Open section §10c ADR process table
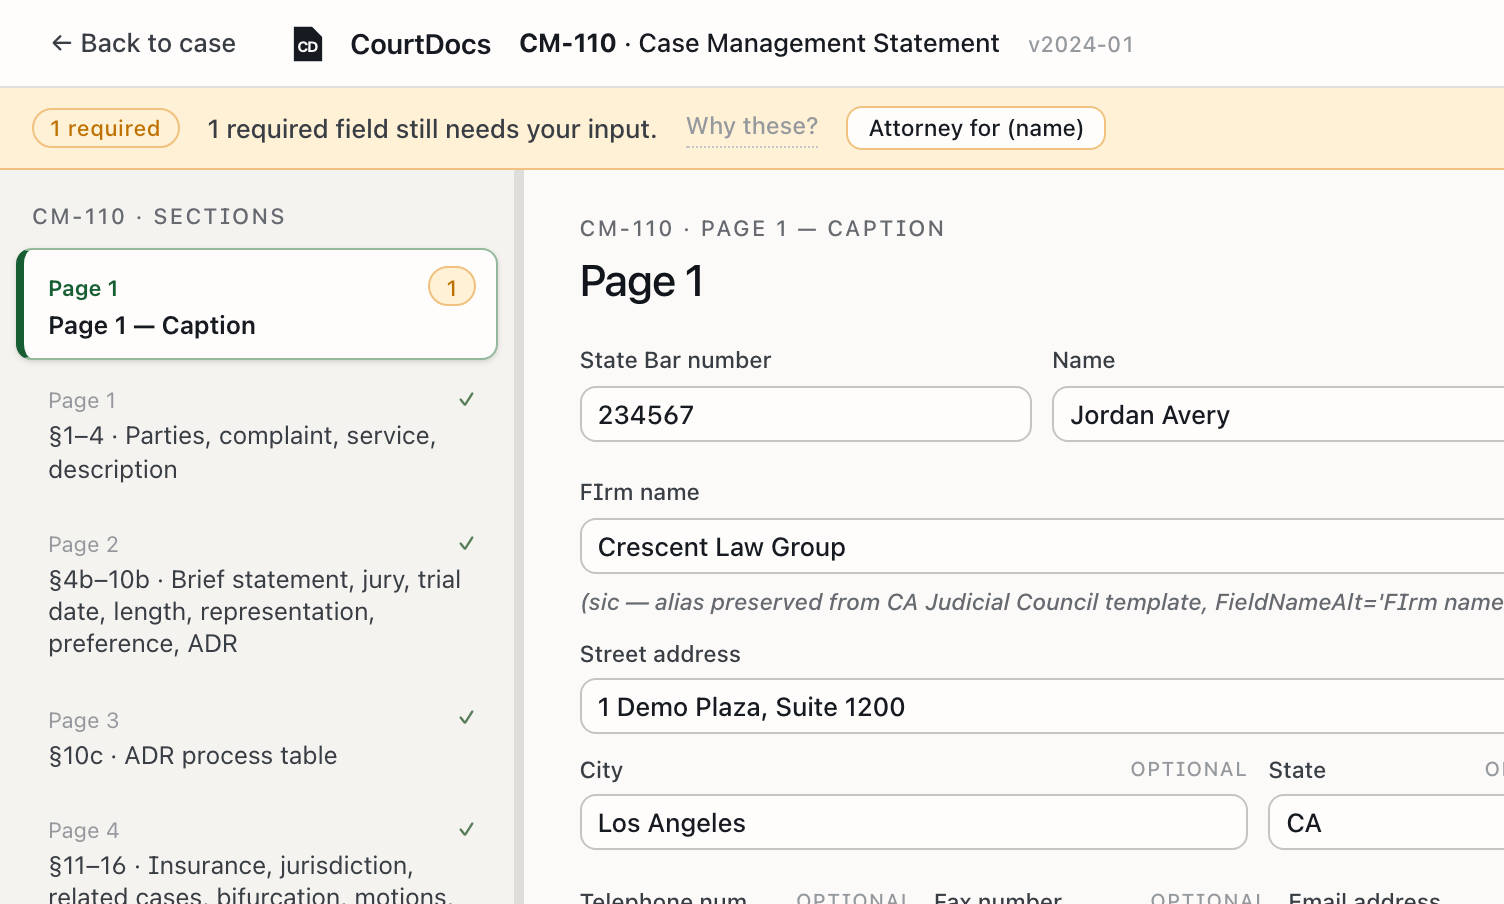The image size is (1504, 904). click(257, 738)
